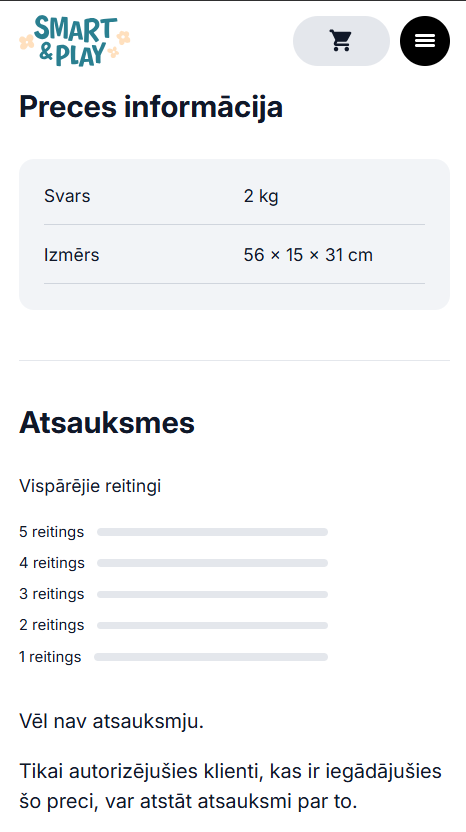The height and width of the screenshot is (832, 466).
Task: Click the Vēl nav atsauksmju text
Action: coord(111,722)
